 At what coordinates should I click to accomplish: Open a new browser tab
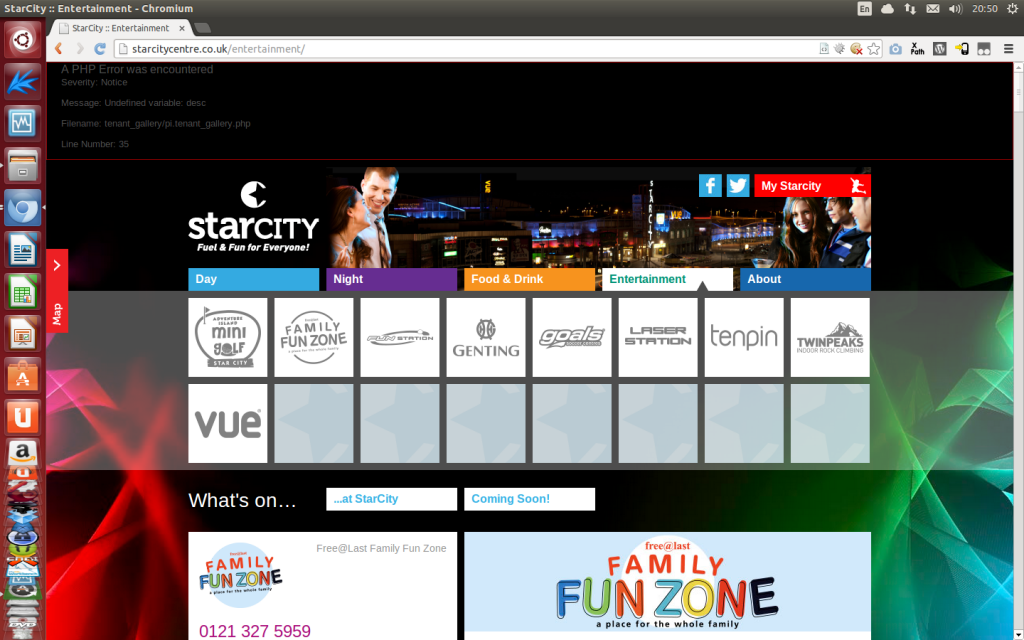202,28
